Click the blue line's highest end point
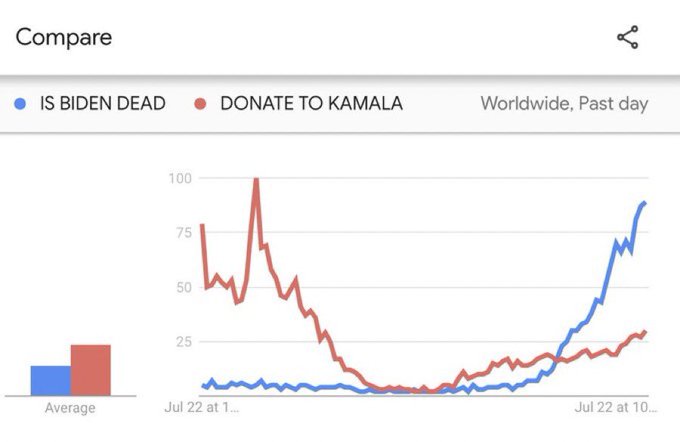The width and height of the screenshot is (680, 442). [645, 202]
